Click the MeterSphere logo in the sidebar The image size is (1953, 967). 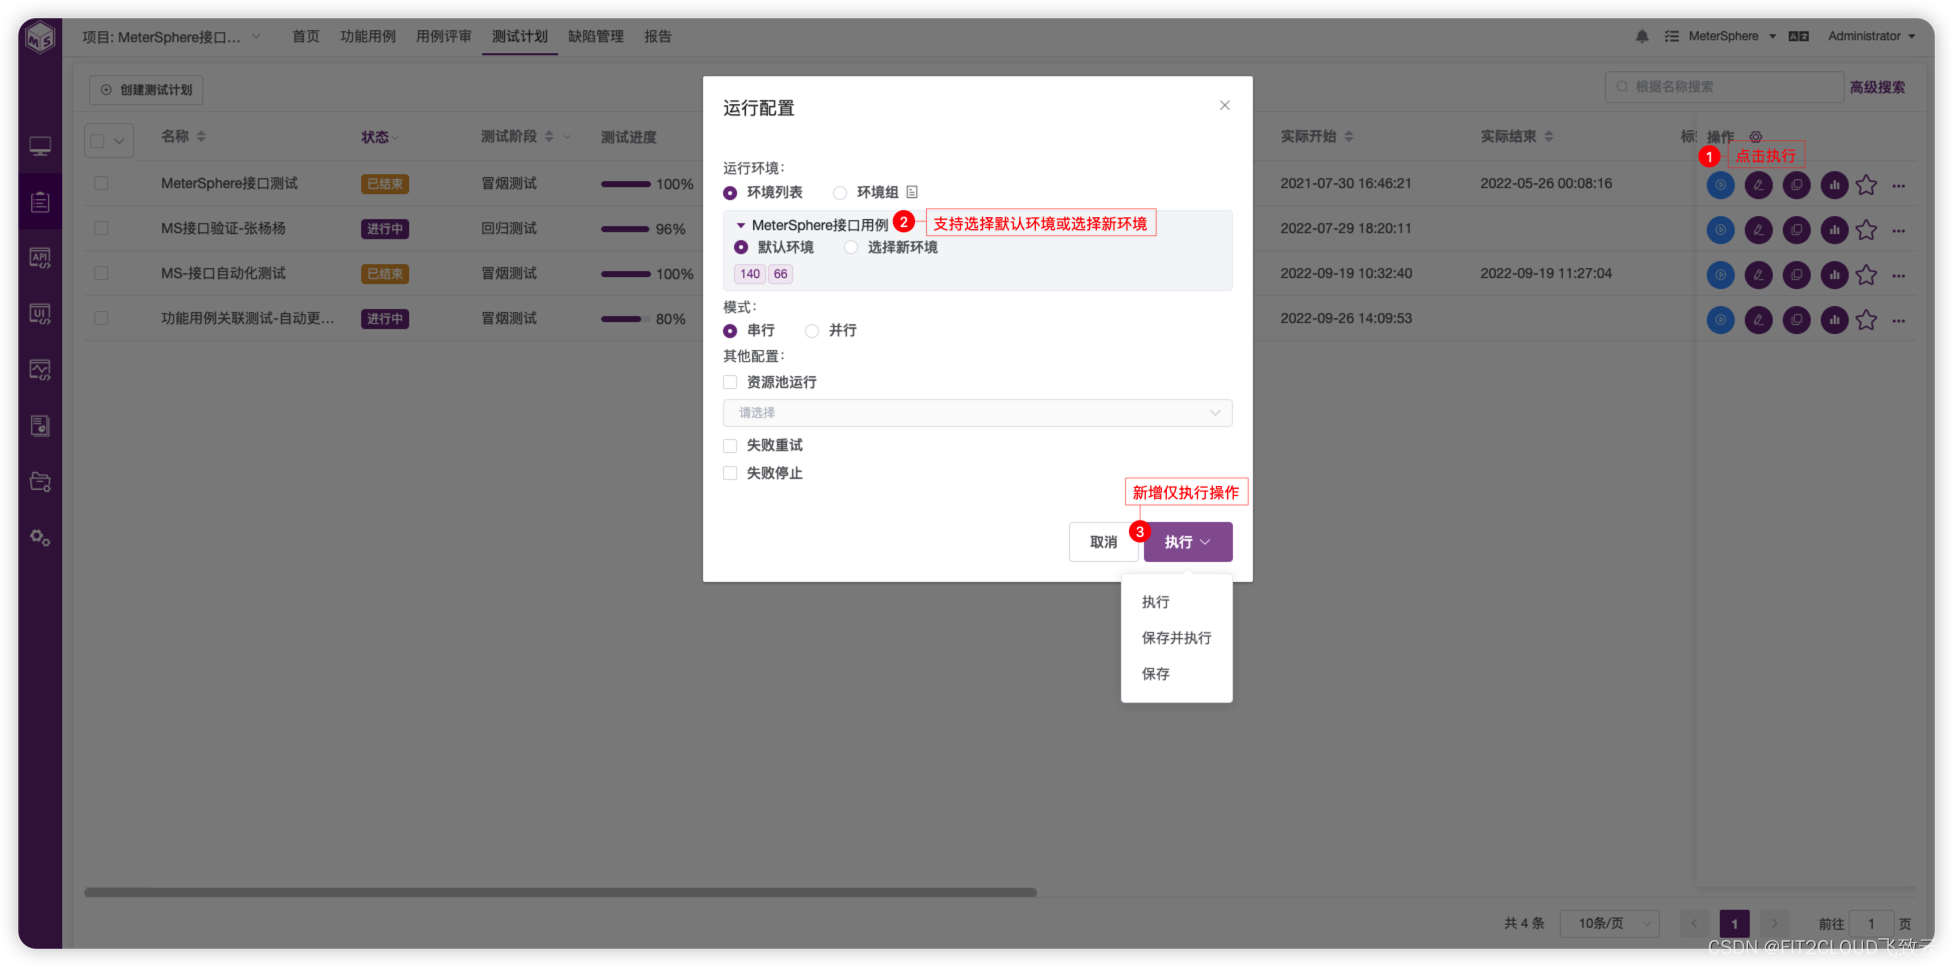(x=40, y=38)
